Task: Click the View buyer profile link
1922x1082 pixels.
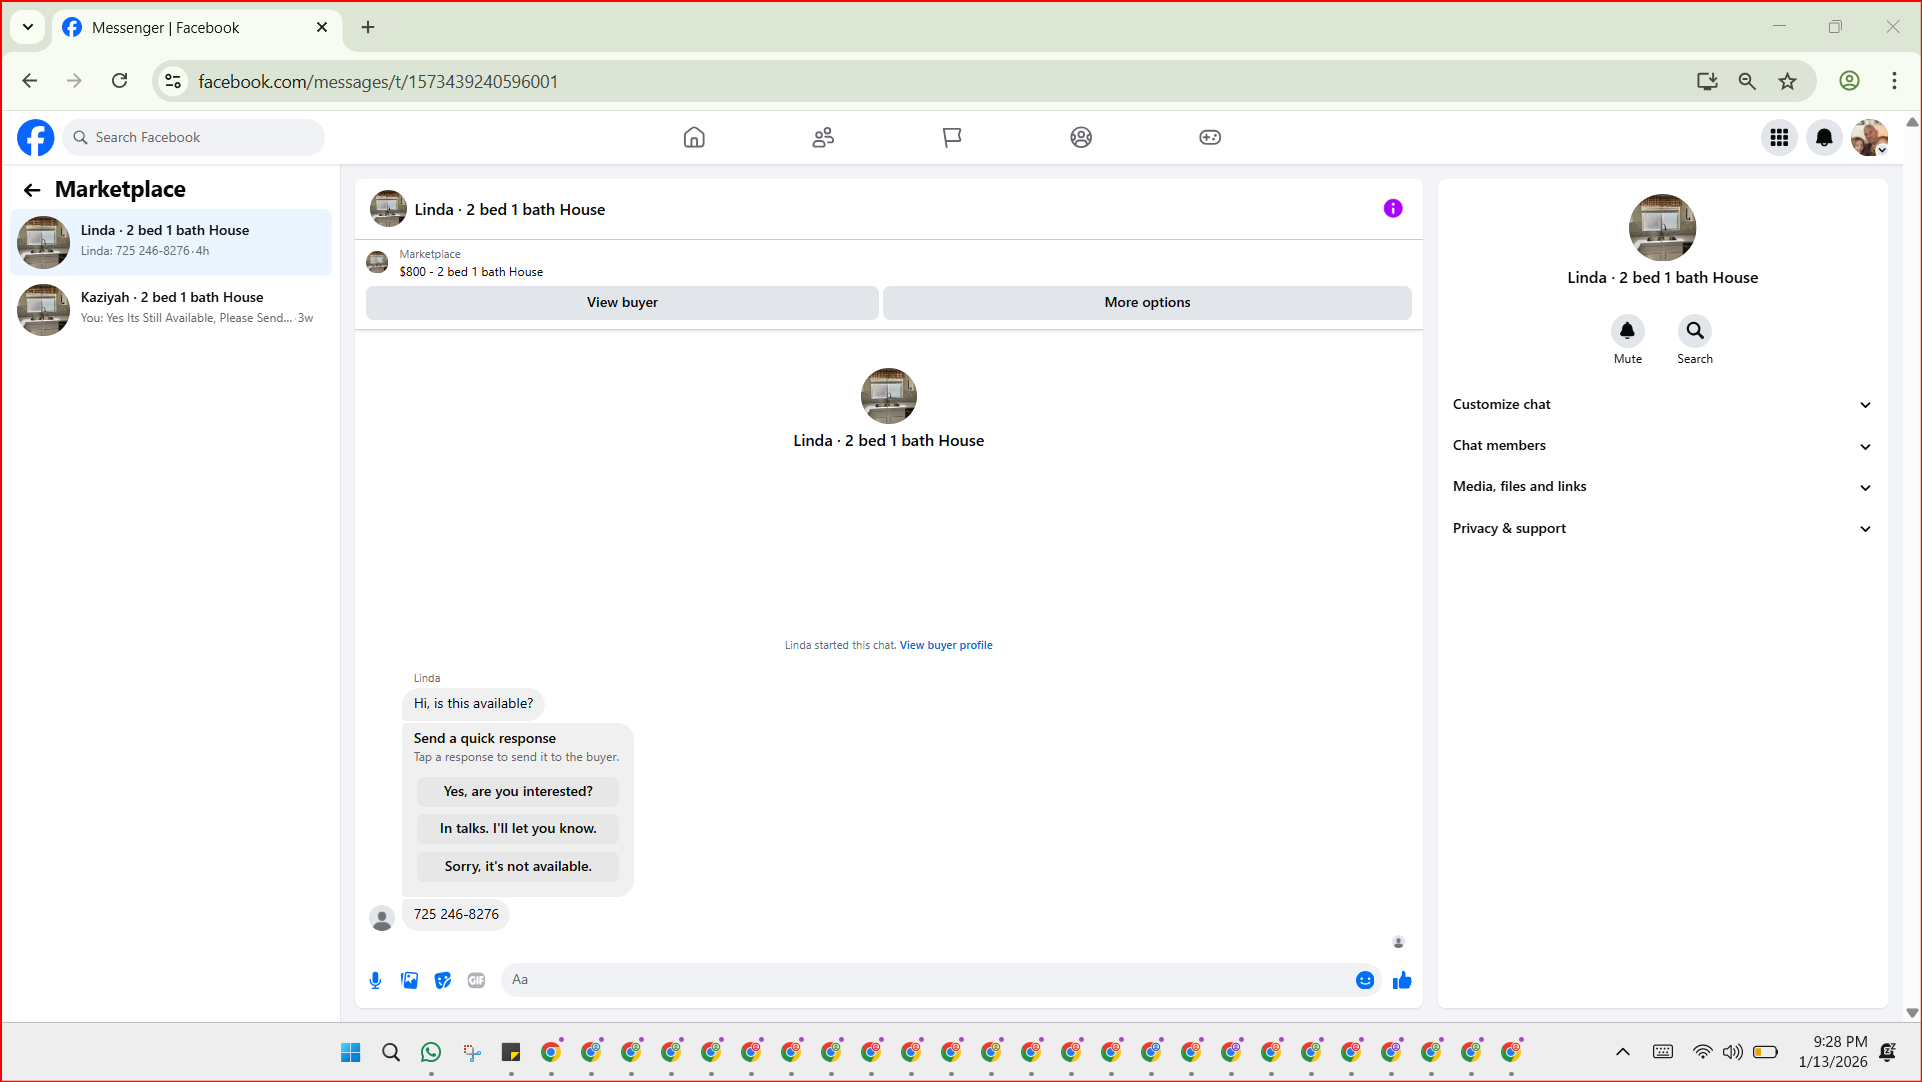Action: [945, 645]
